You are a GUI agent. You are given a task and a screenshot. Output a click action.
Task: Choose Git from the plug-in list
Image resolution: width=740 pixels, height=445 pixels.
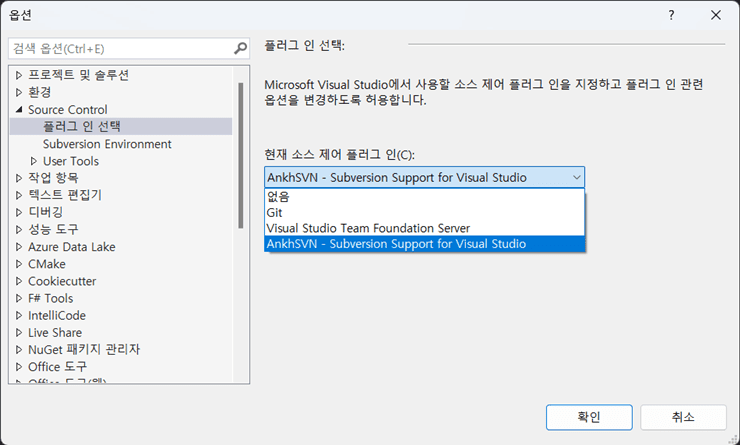click(x=424, y=212)
